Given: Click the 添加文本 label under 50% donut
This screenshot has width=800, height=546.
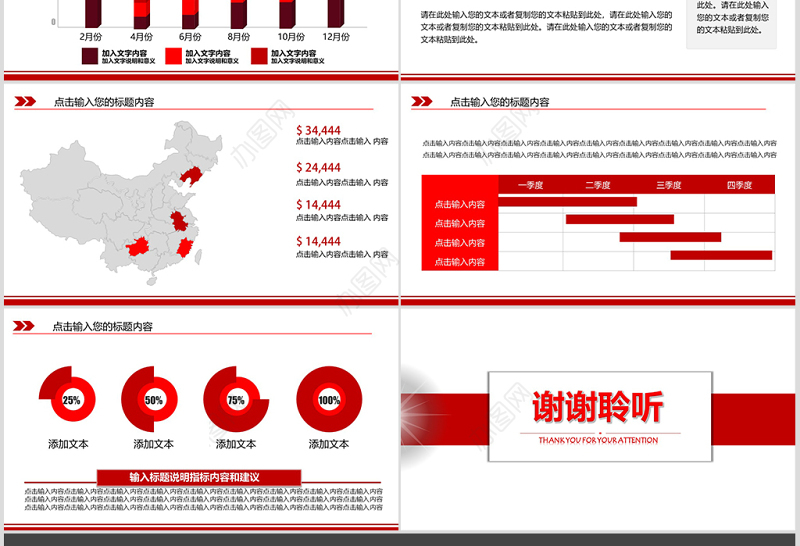Looking at the screenshot, I should pyautogui.click(x=154, y=444).
